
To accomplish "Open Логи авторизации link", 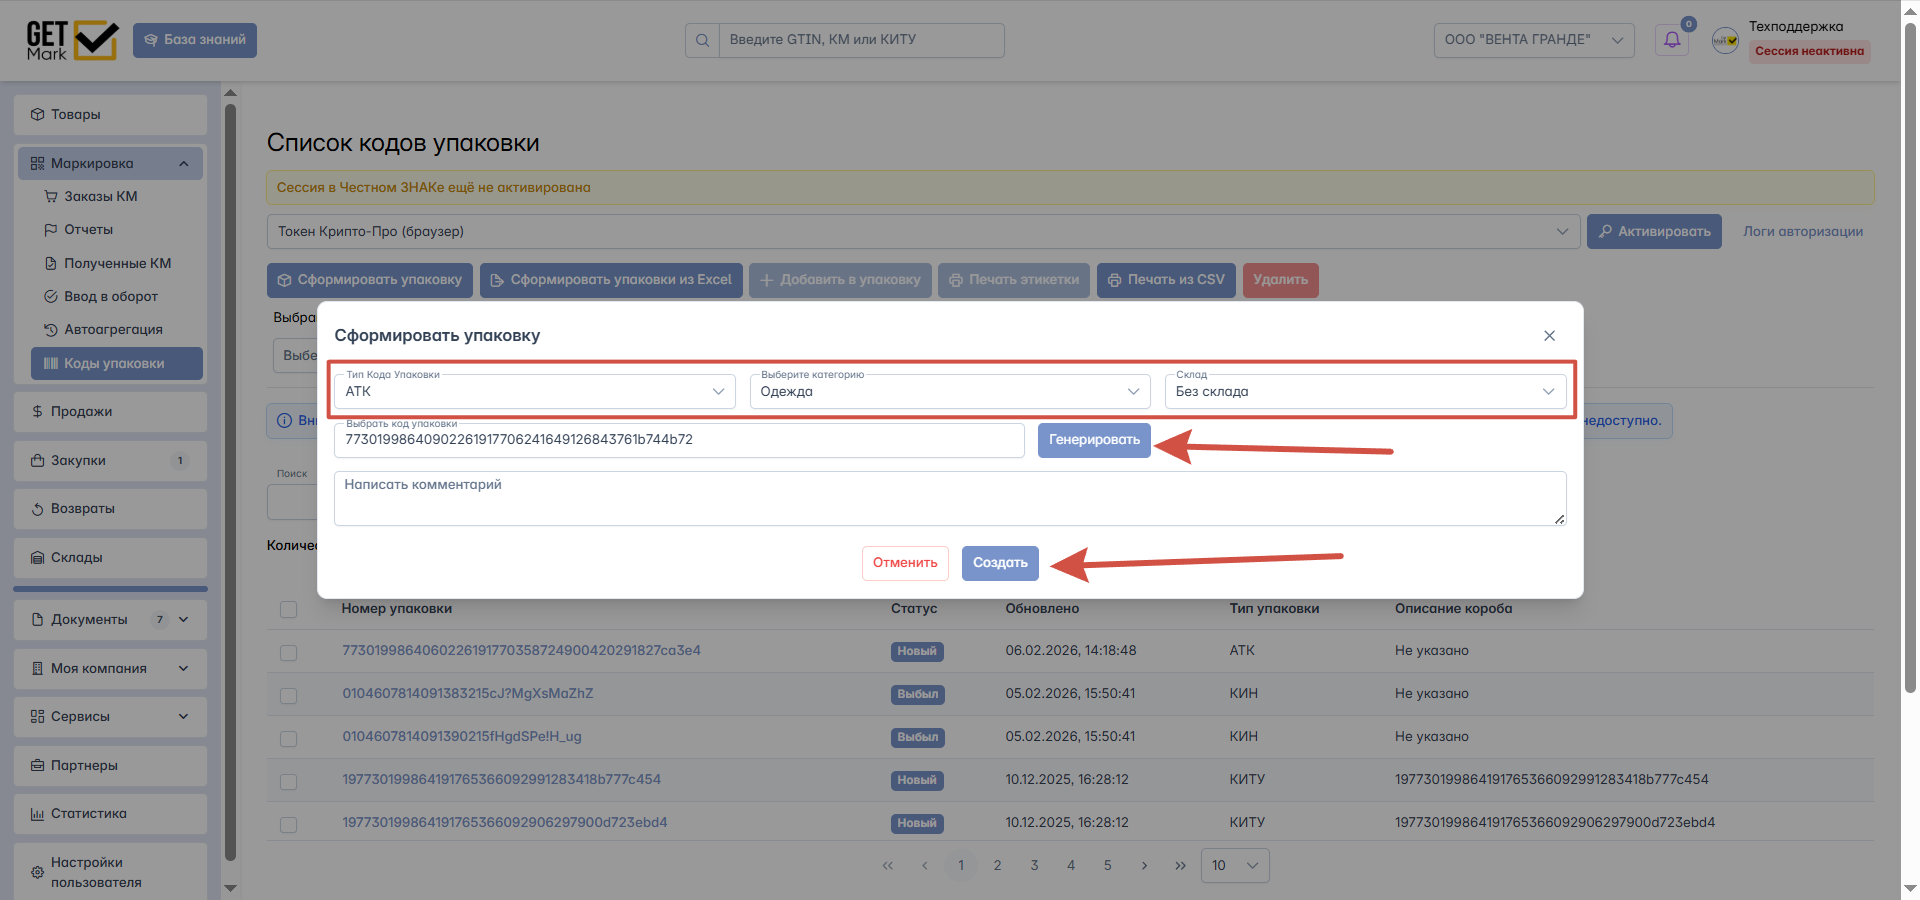I will tap(1803, 232).
